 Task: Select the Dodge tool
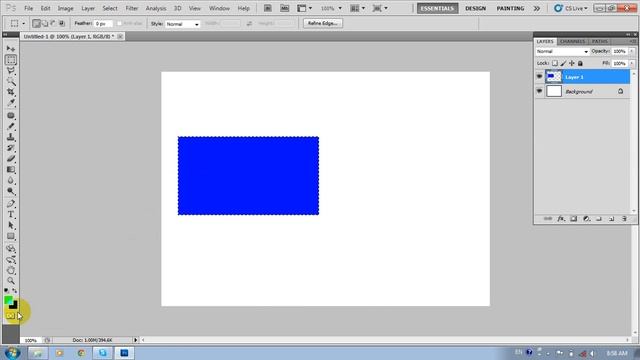(11, 191)
